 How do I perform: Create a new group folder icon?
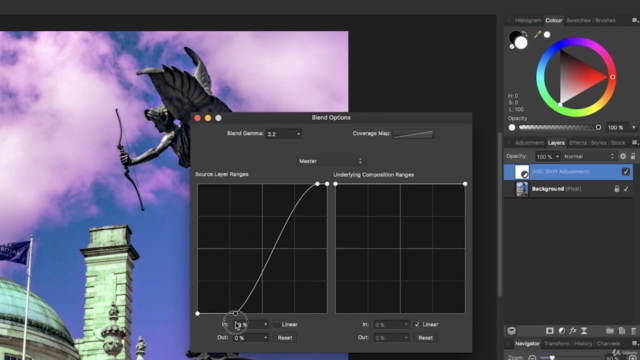(x=610, y=331)
